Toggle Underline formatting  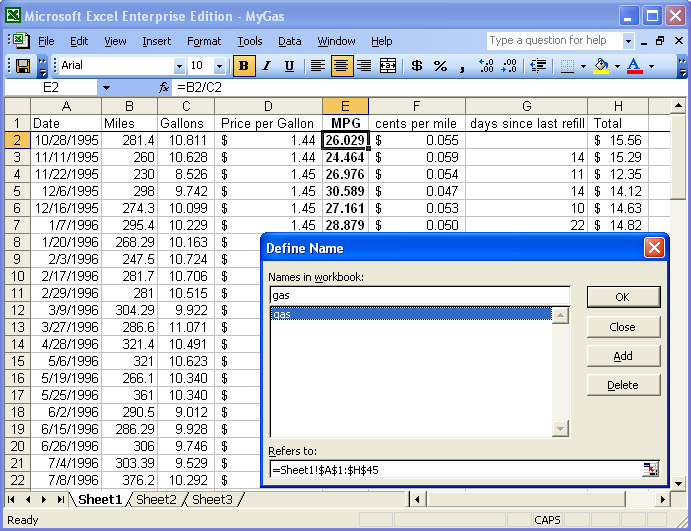[289, 66]
